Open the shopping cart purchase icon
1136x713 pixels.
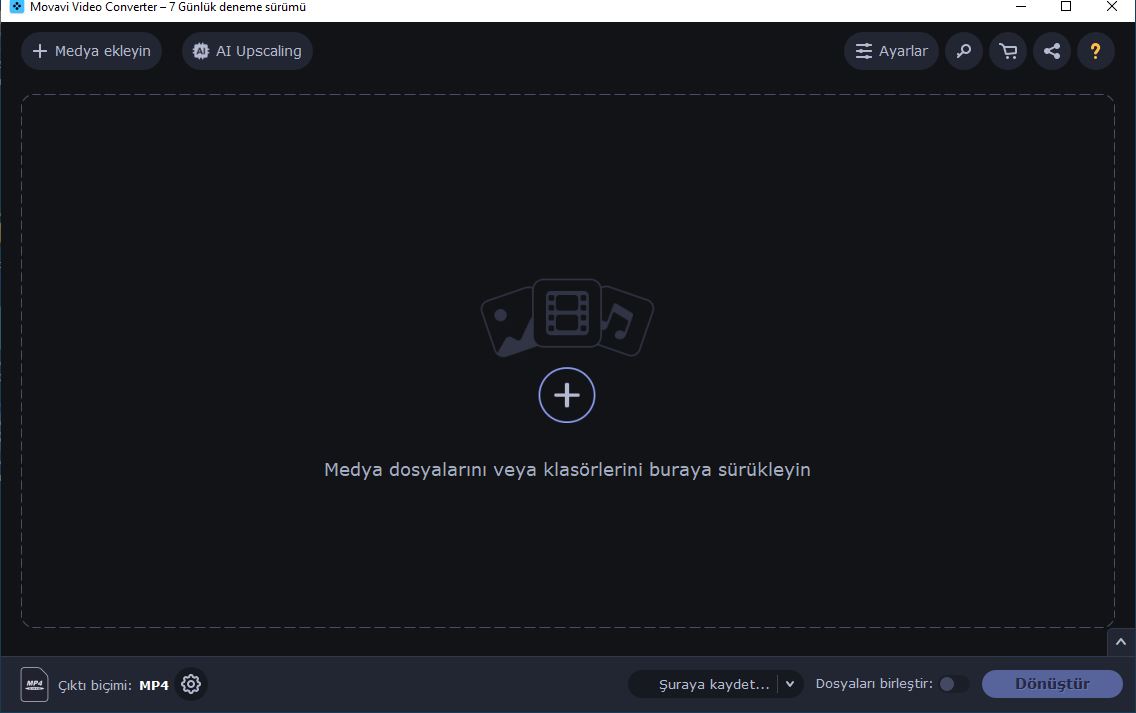coord(1008,51)
